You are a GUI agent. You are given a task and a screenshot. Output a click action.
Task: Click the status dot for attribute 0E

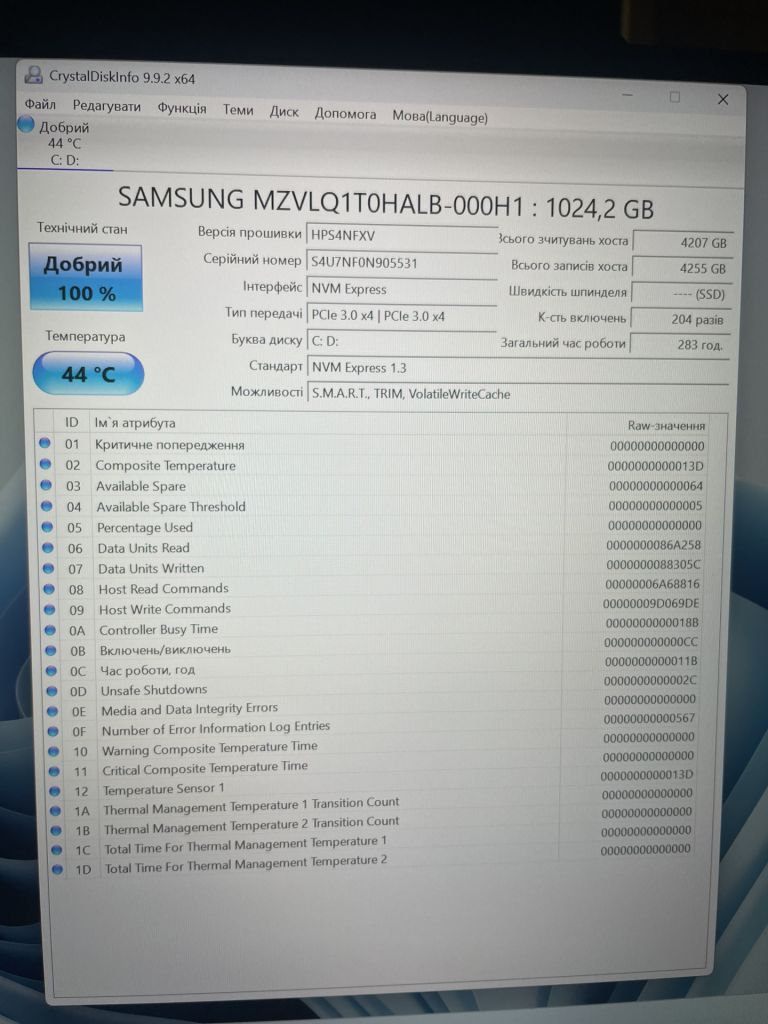tap(54, 711)
